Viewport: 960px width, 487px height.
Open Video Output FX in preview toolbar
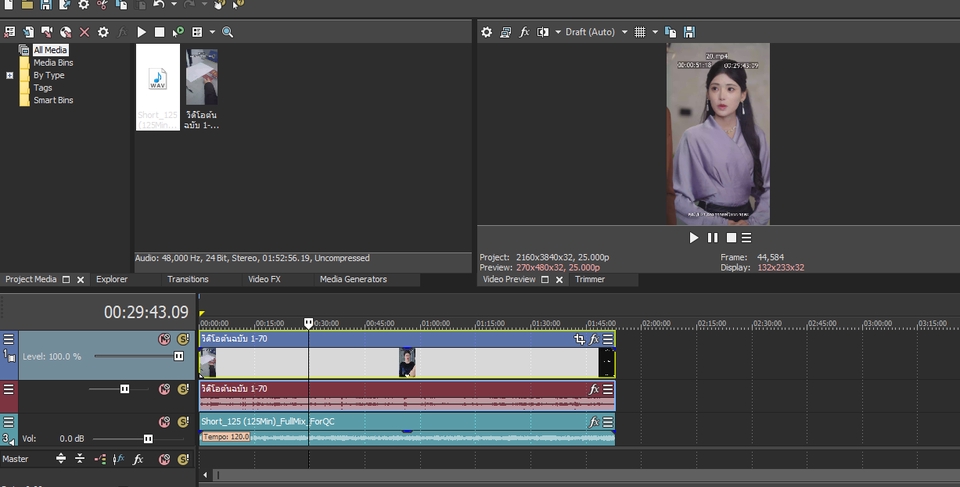(524, 32)
